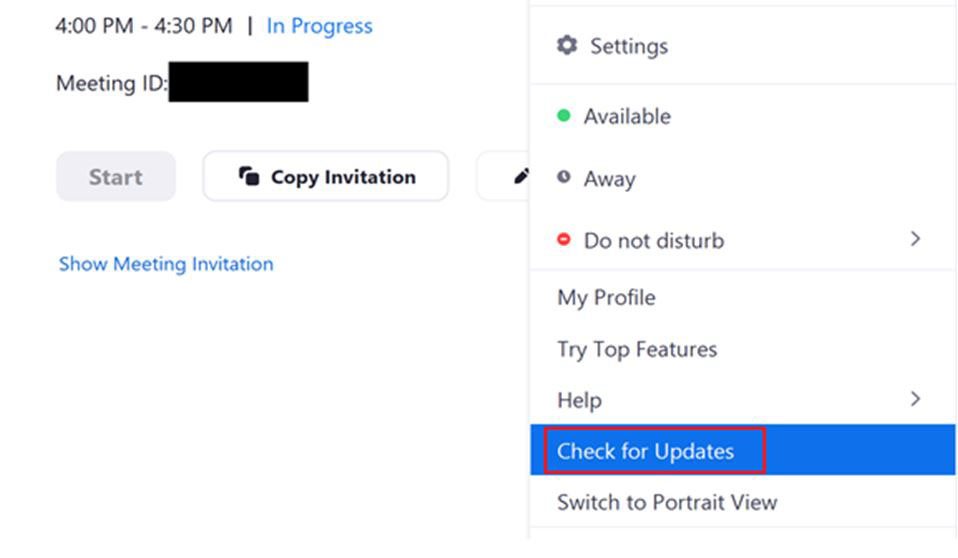Select Try Top Features
The image size is (958, 558).
coord(637,349)
